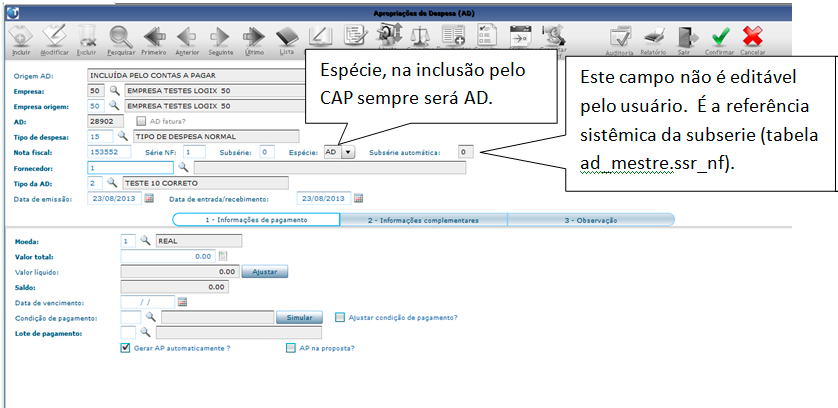Click the balance scale toolbar icon
This screenshot has height=408, width=838.
[419, 36]
